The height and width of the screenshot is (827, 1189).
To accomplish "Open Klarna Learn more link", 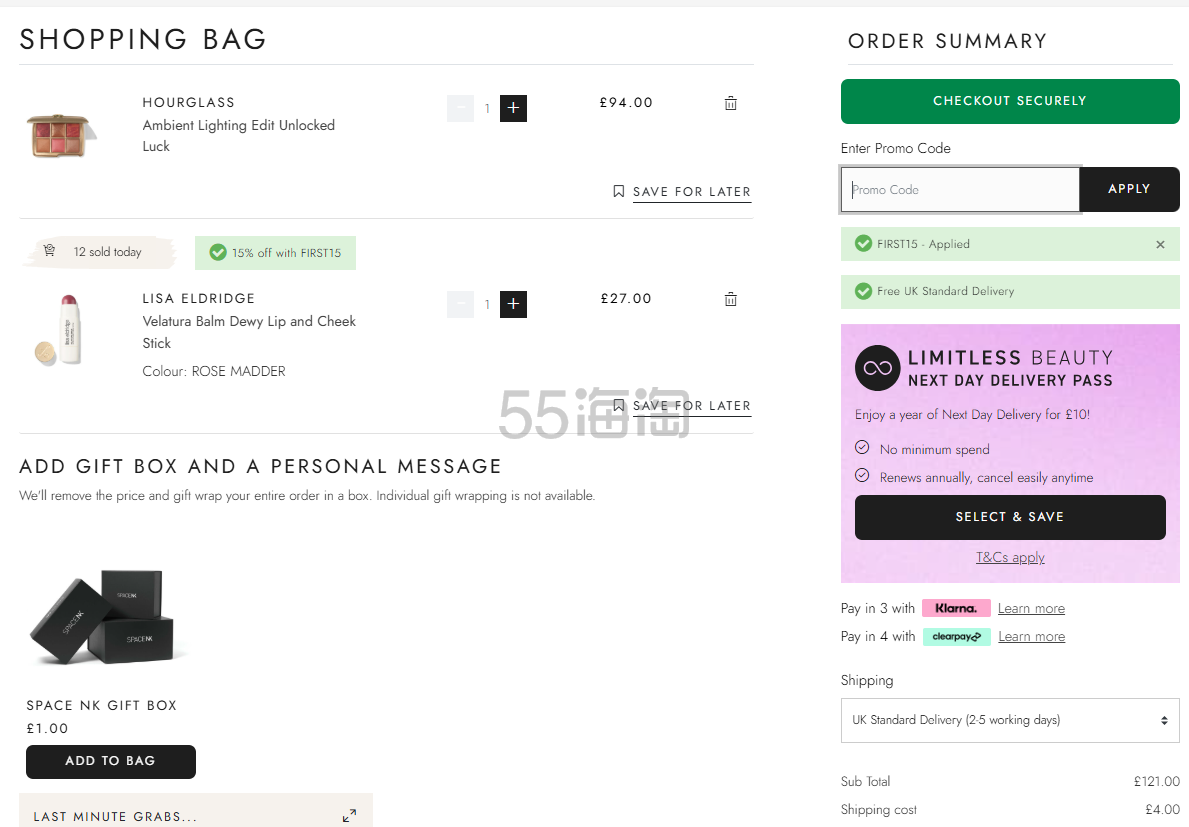I will (1031, 609).
